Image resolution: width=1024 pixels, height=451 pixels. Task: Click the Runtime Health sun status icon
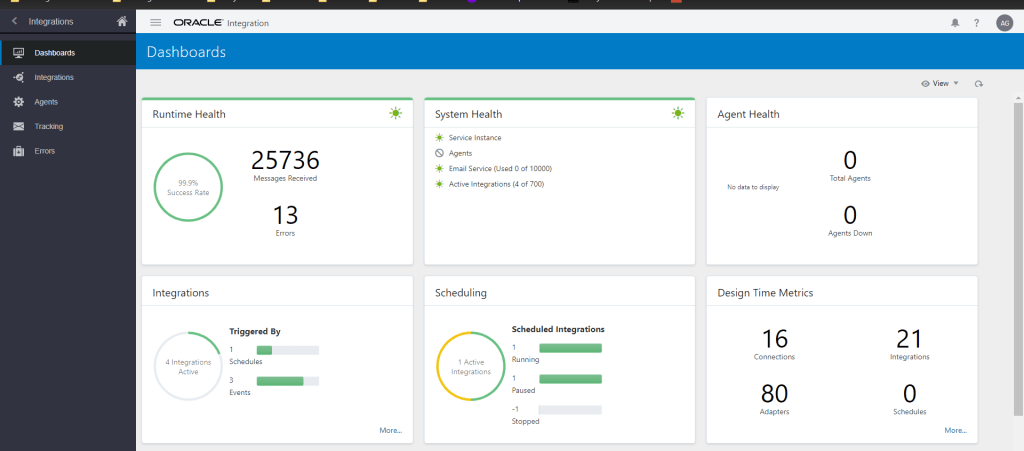tap(396, 114)
